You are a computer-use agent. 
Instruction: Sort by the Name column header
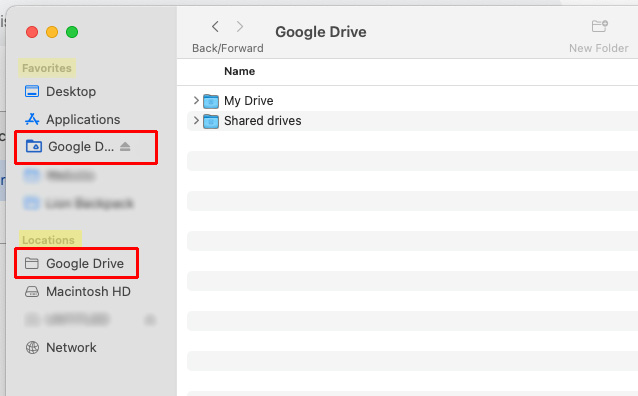[240, 71]
